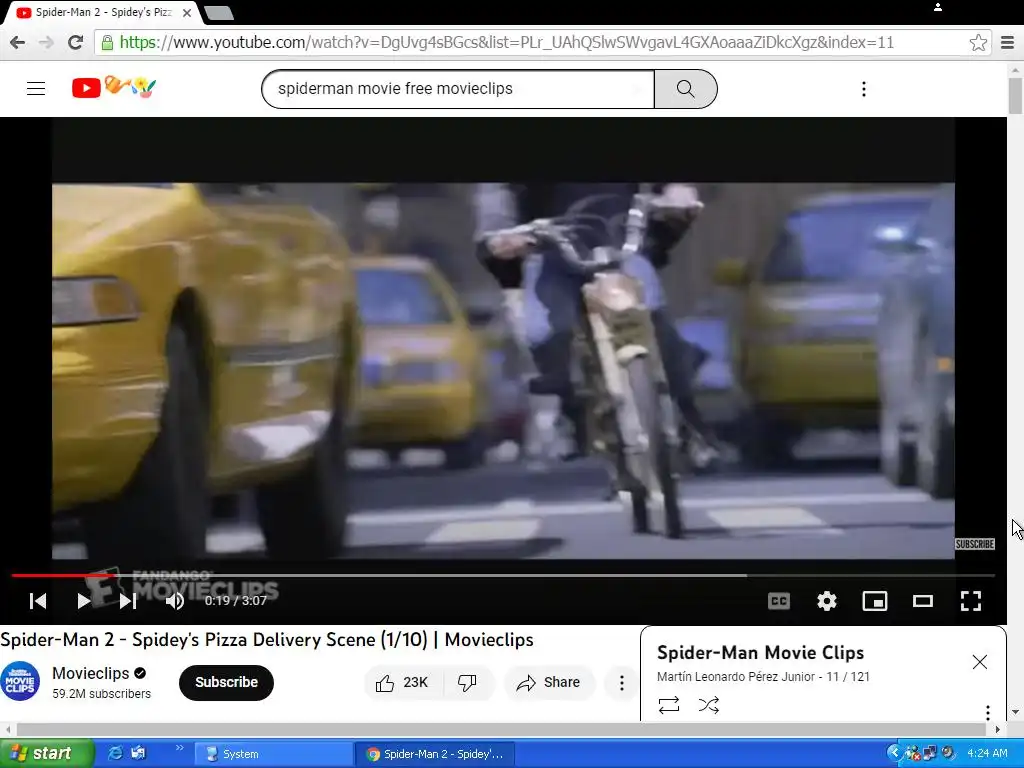Click the 0:19 / 3:07 time display
1024x768 pixels.
[x=236, y=601]
